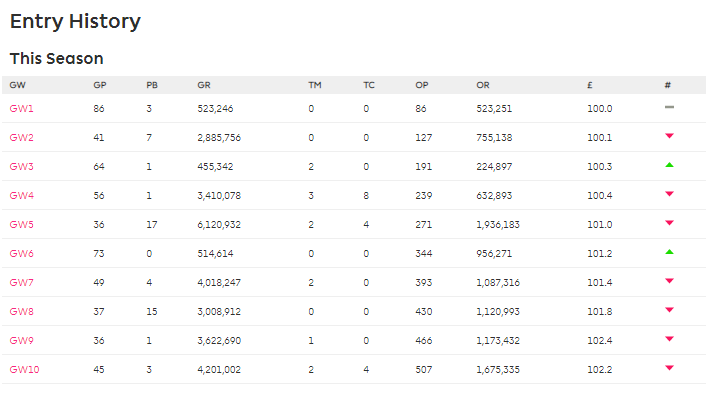Open the GW1 gameweek link
709x393 pixels.
(21, 109)
